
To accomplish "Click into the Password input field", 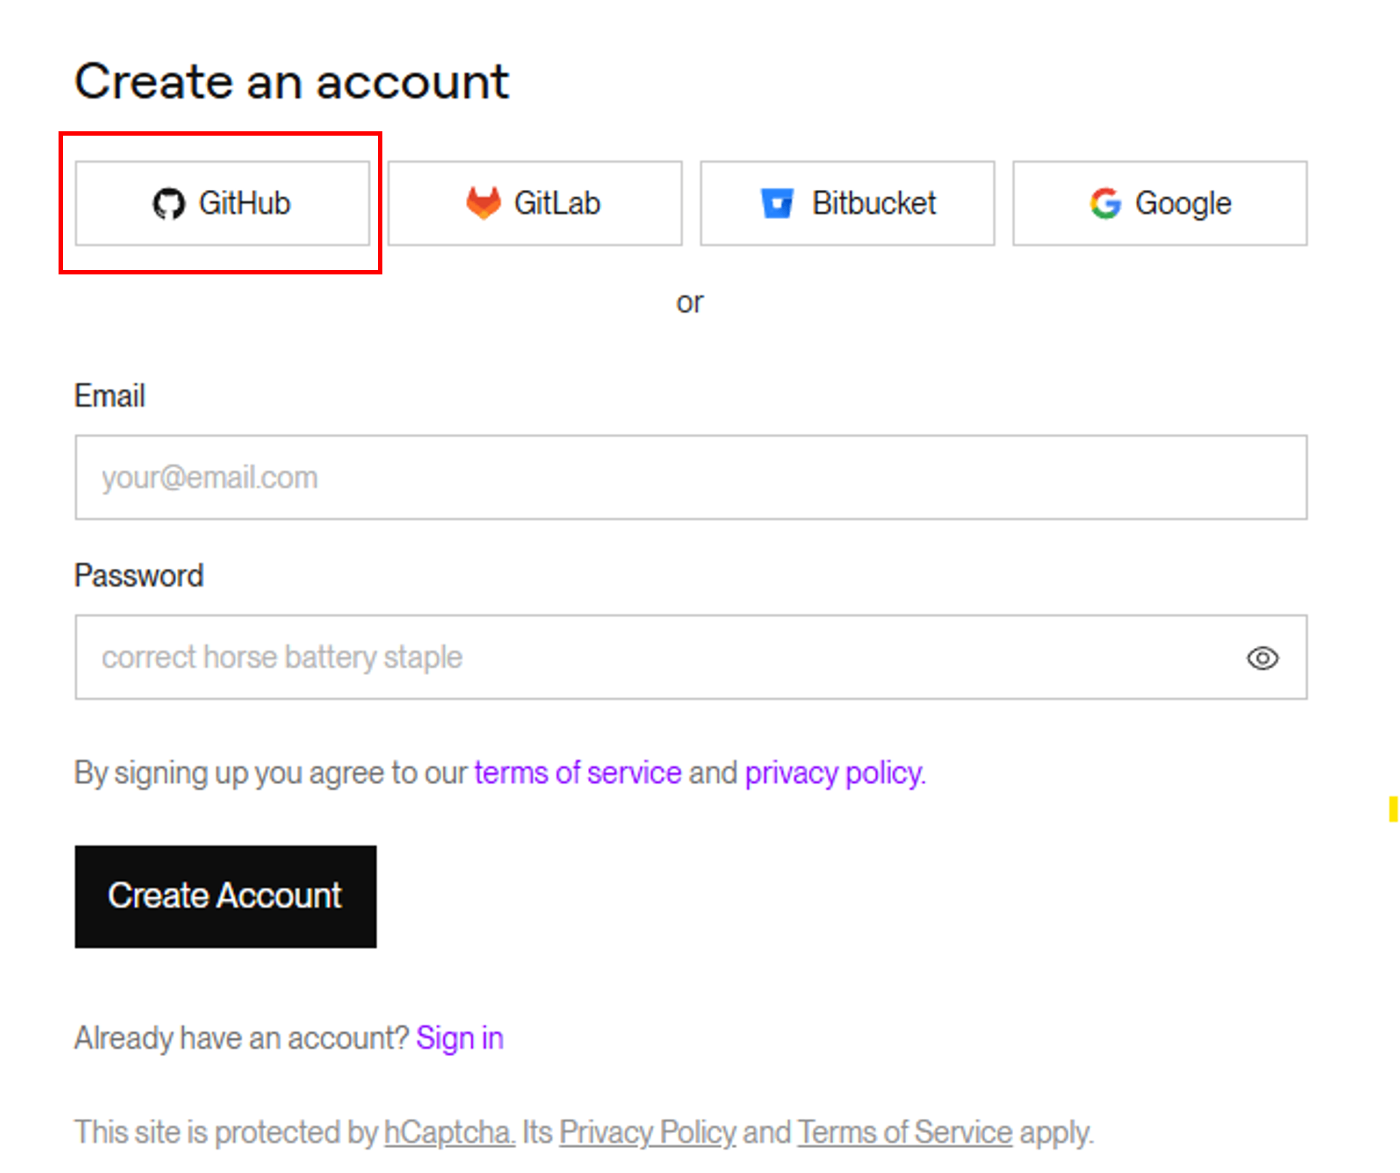I will (x=650, y=657).
